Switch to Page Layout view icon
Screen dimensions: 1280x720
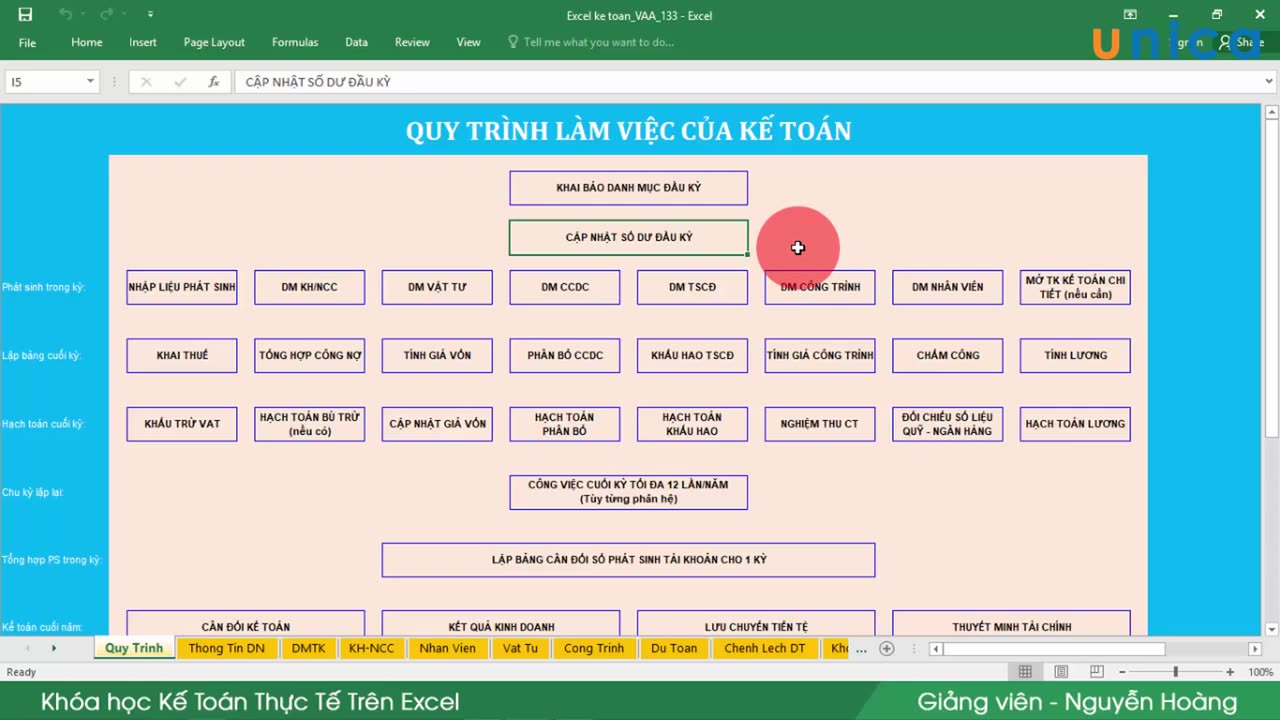click(1061, 672)
